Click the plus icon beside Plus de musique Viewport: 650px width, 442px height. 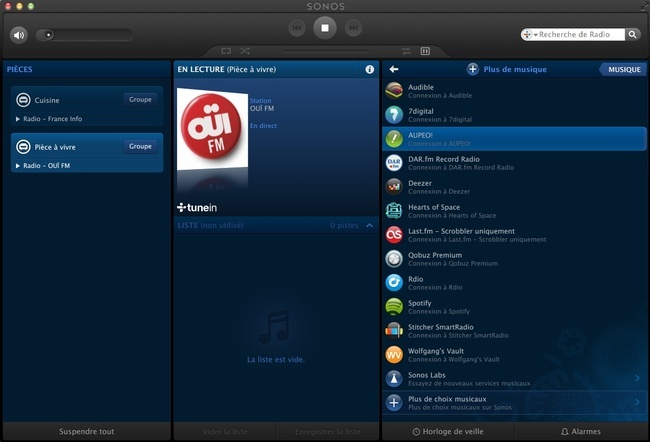(x=473, y=69)
